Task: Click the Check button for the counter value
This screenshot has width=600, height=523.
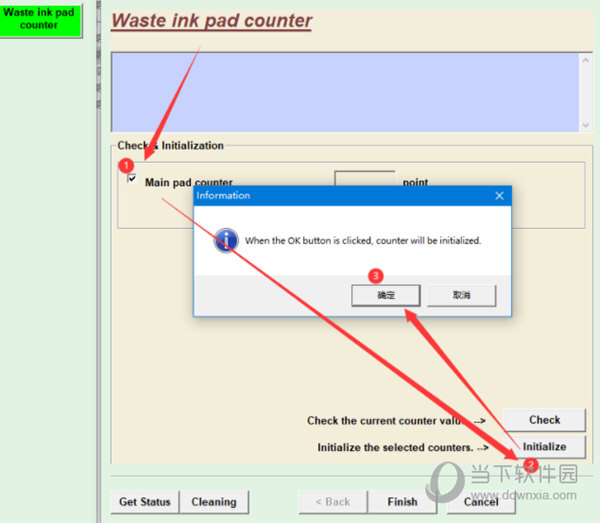Action: click(544, 420)
